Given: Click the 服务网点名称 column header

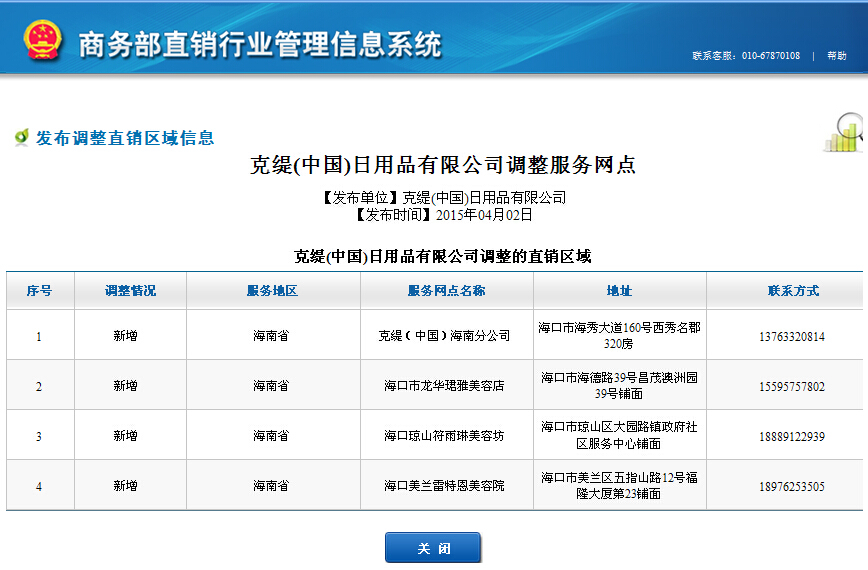Looking at the screenshot, I should click(446, 291).
